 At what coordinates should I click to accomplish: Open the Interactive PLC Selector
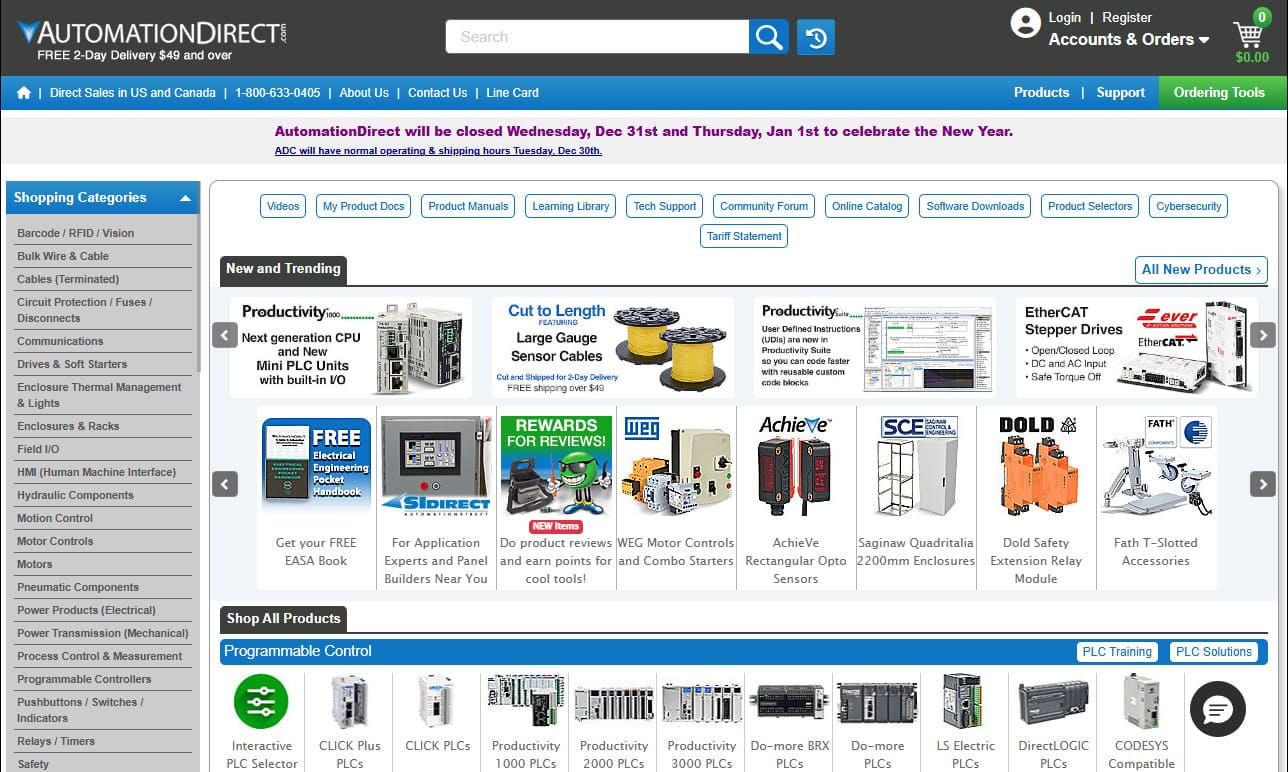[x=261, y=701]
